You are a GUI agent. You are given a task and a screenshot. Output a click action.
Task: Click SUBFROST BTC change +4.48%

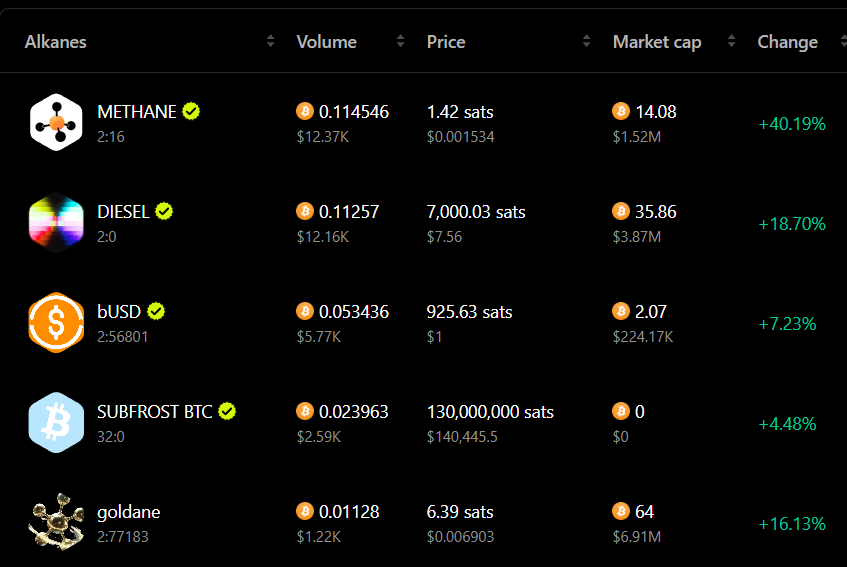787,423
